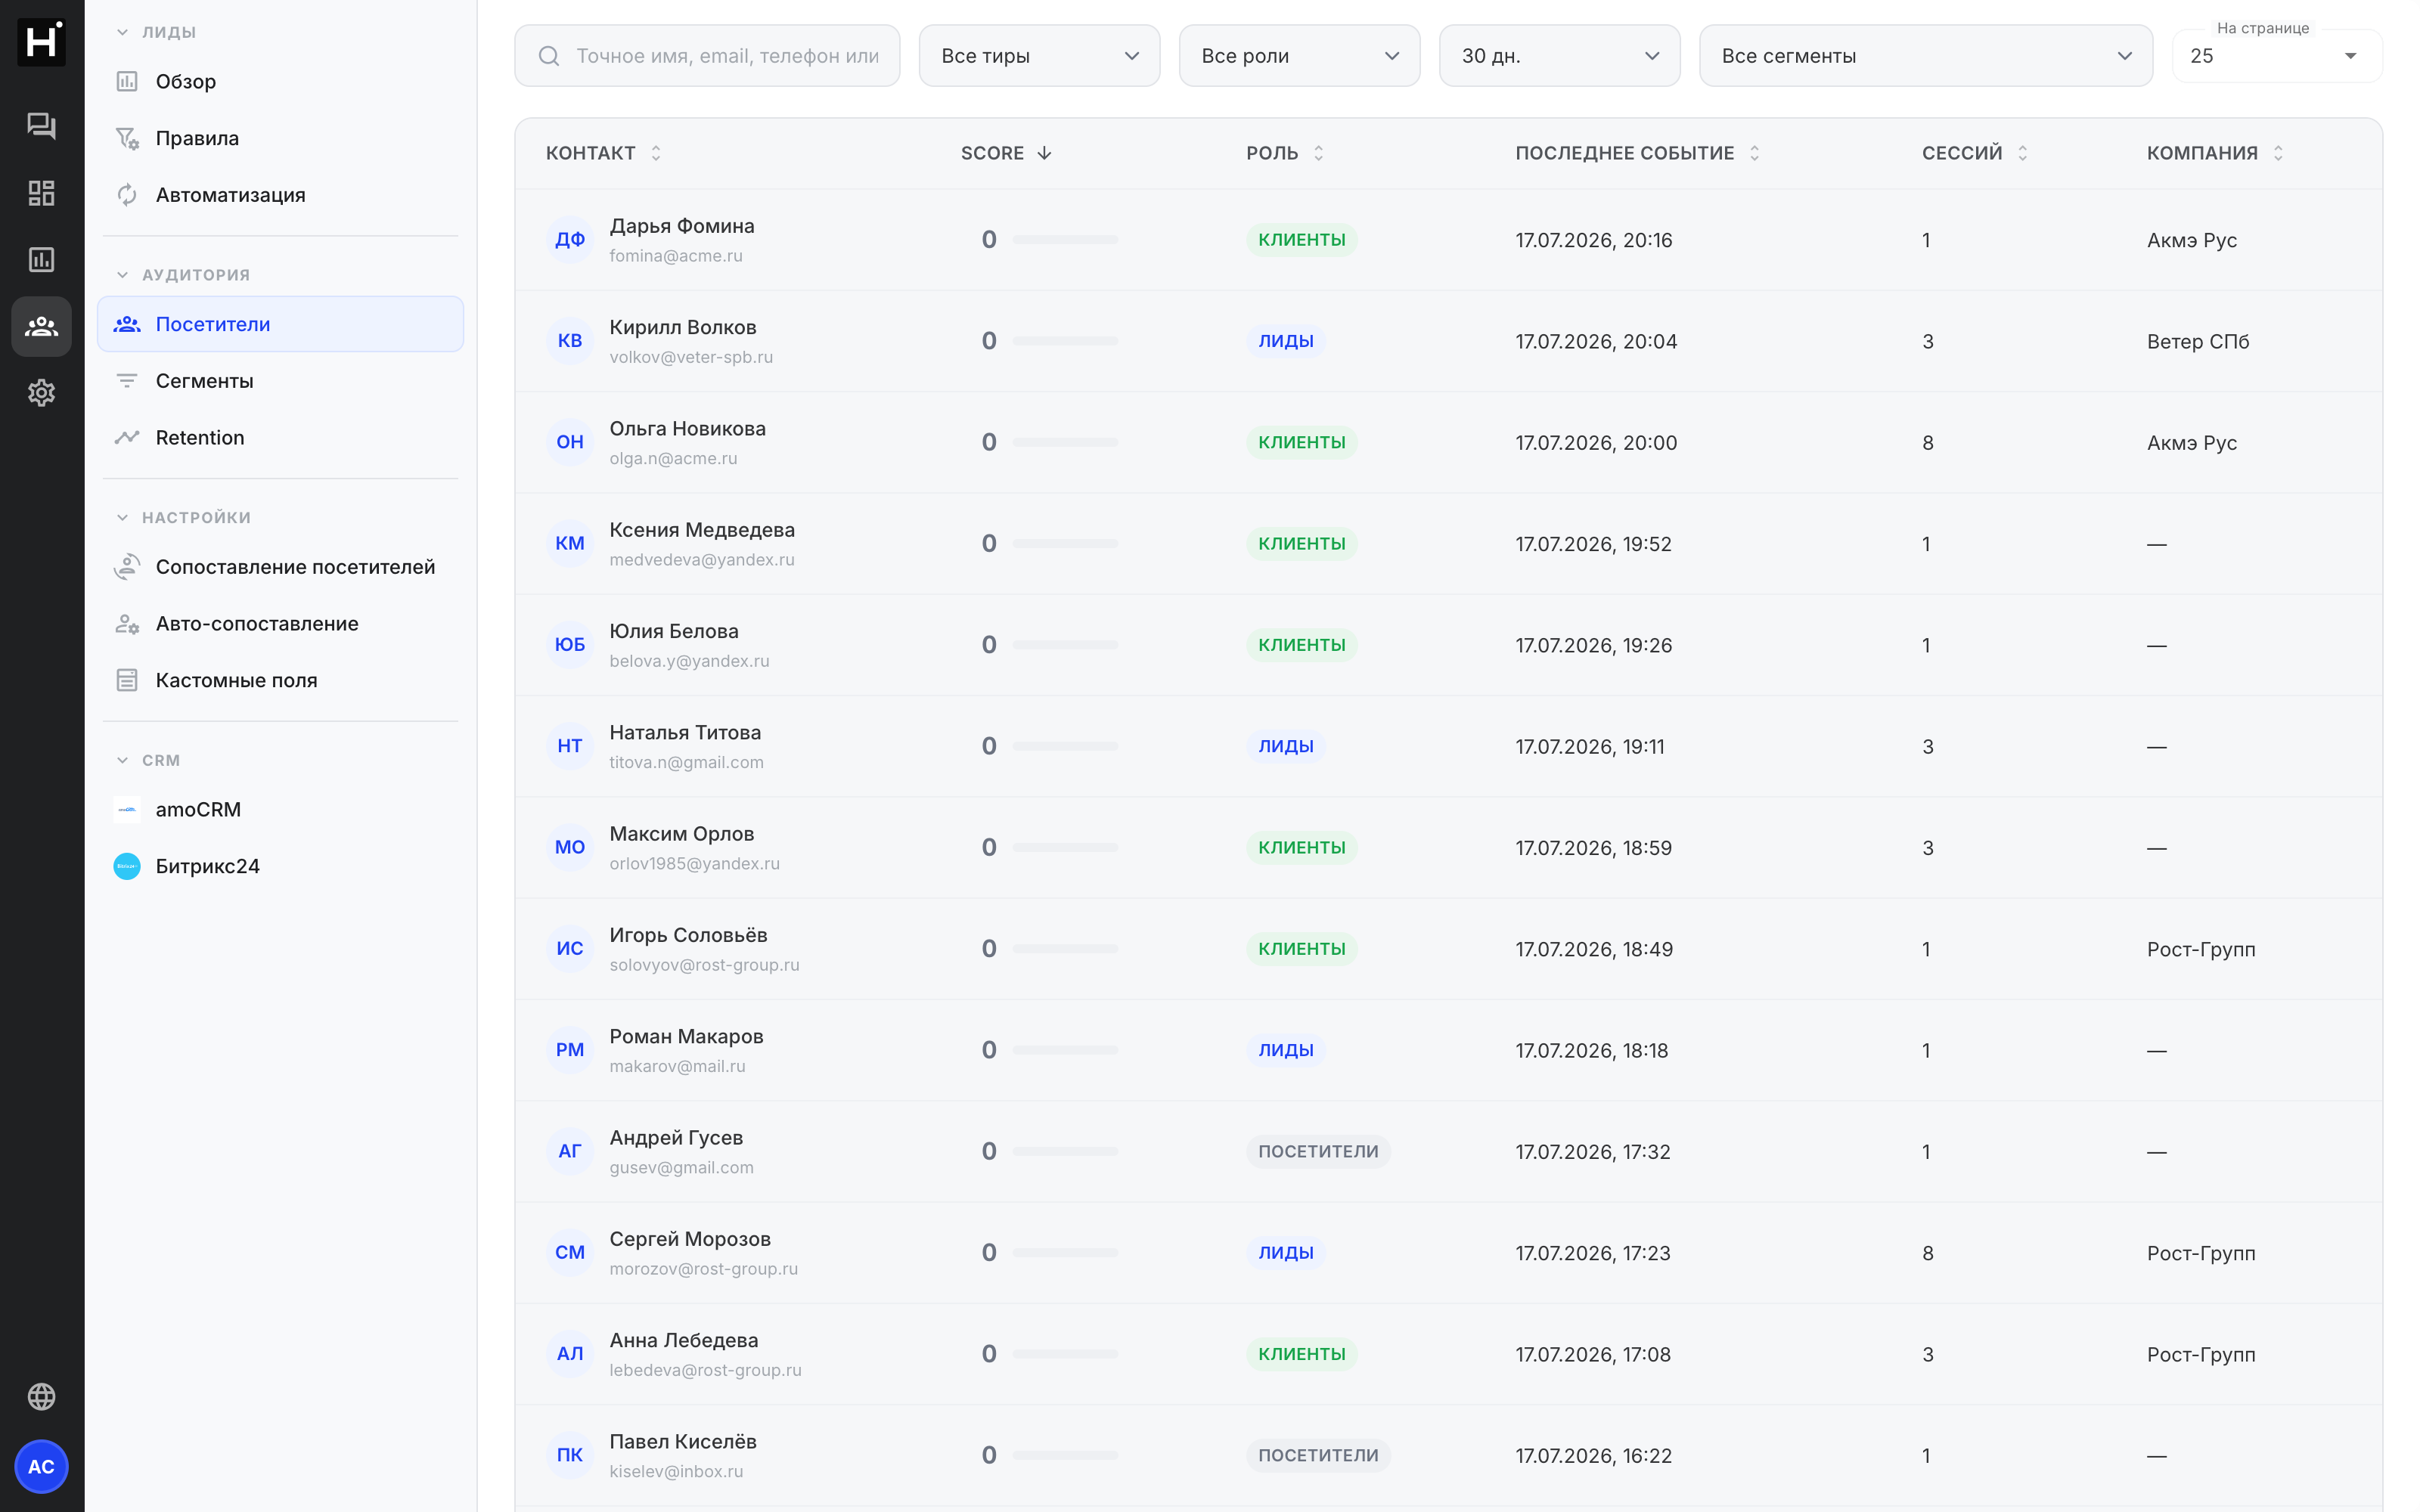This screenshot has height=1512, width=2420.
Task: Open the dashboard widgets icon in left rail
Action: tap(41, 192)
